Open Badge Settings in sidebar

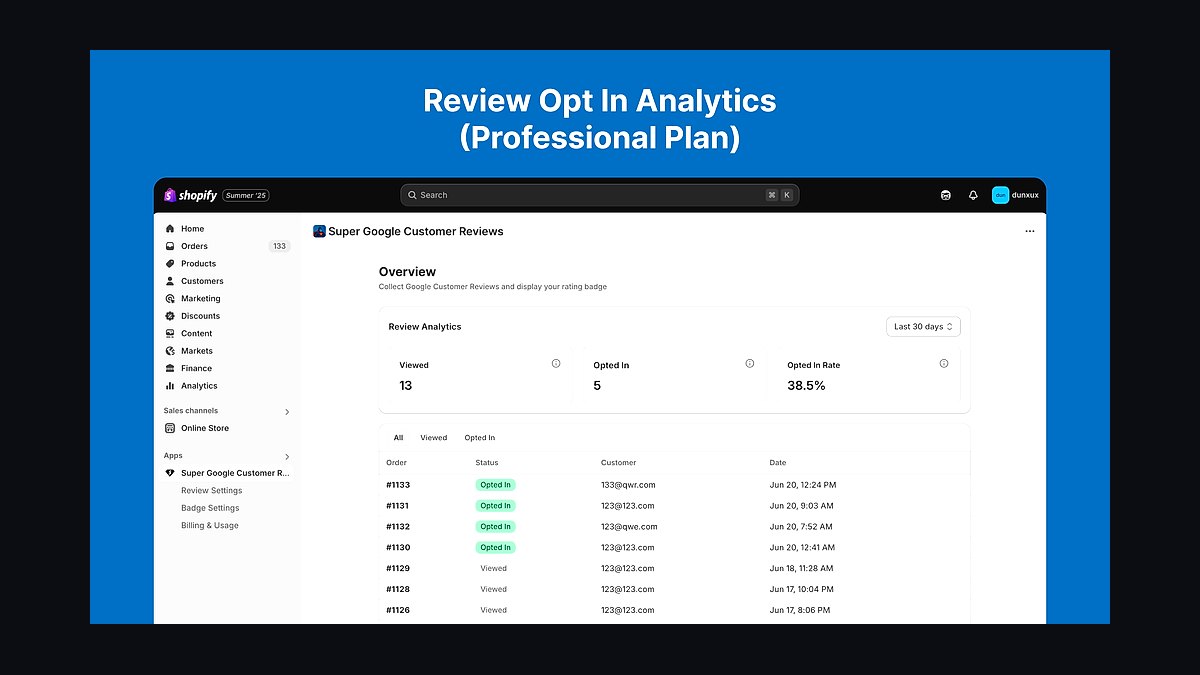pyautogui.click(x=210, y=508)
